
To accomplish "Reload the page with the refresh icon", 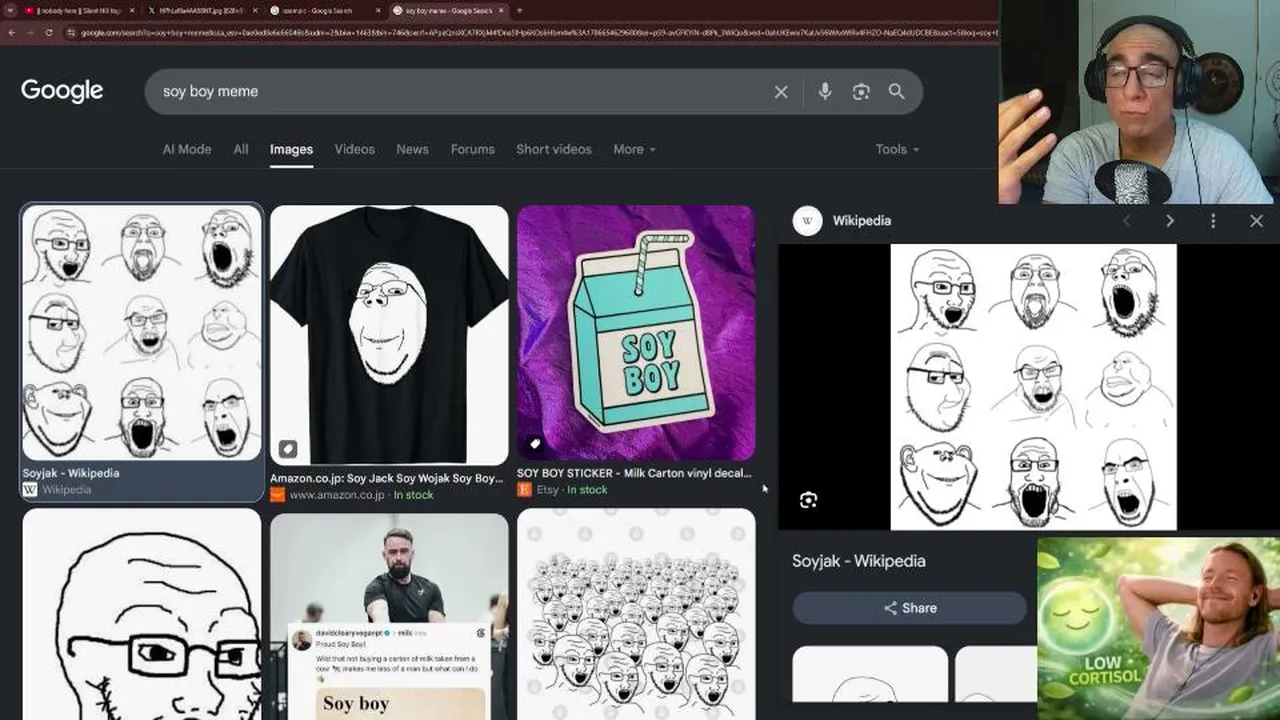I will (49, 33).
